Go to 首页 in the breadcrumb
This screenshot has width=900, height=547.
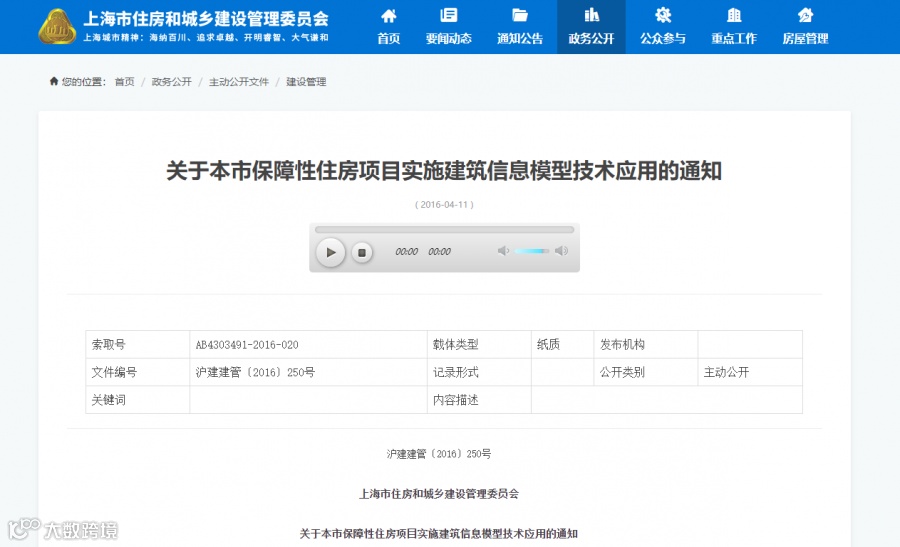click(x=125, y=82)
